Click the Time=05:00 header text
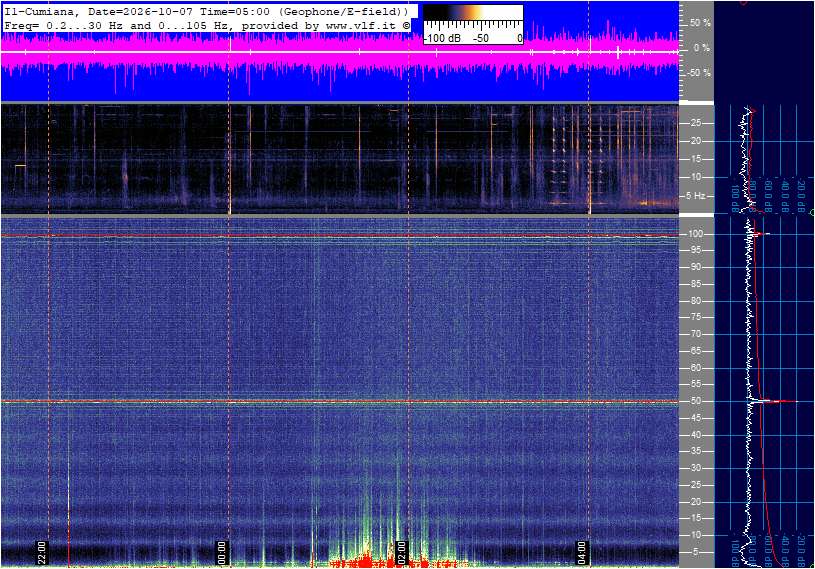815x569 pixels. click(235, 11)
